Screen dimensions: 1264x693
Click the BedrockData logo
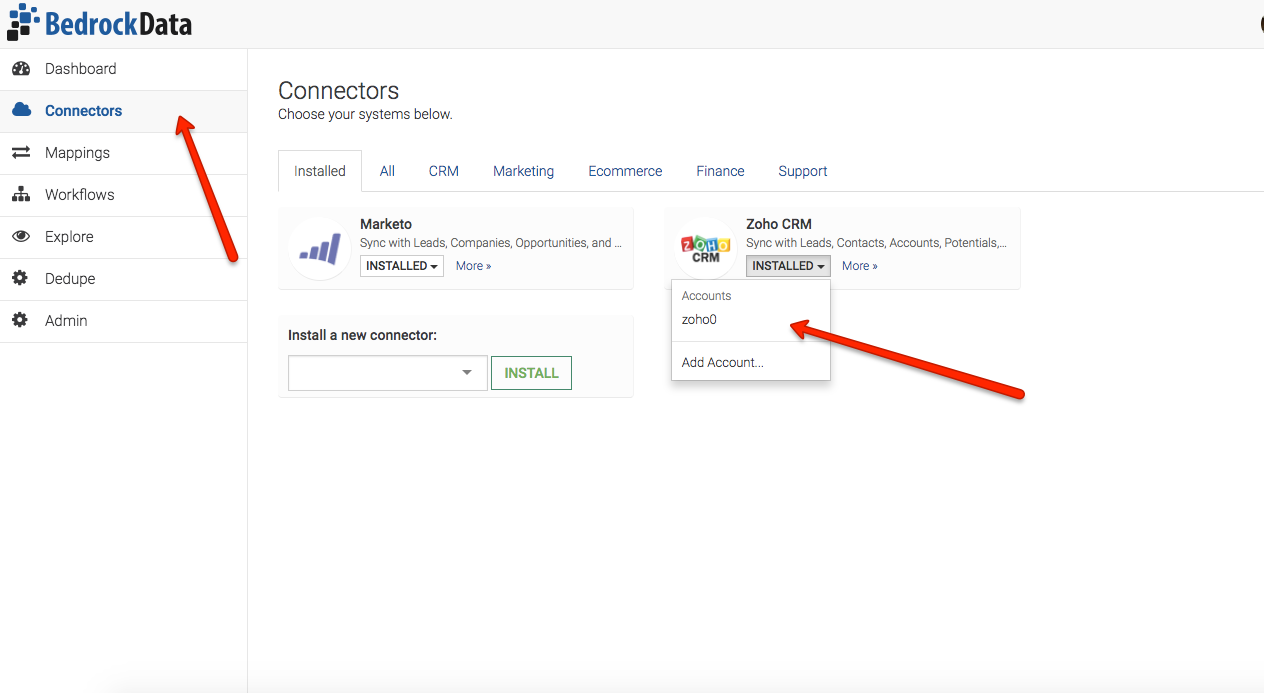click(99, 22)
